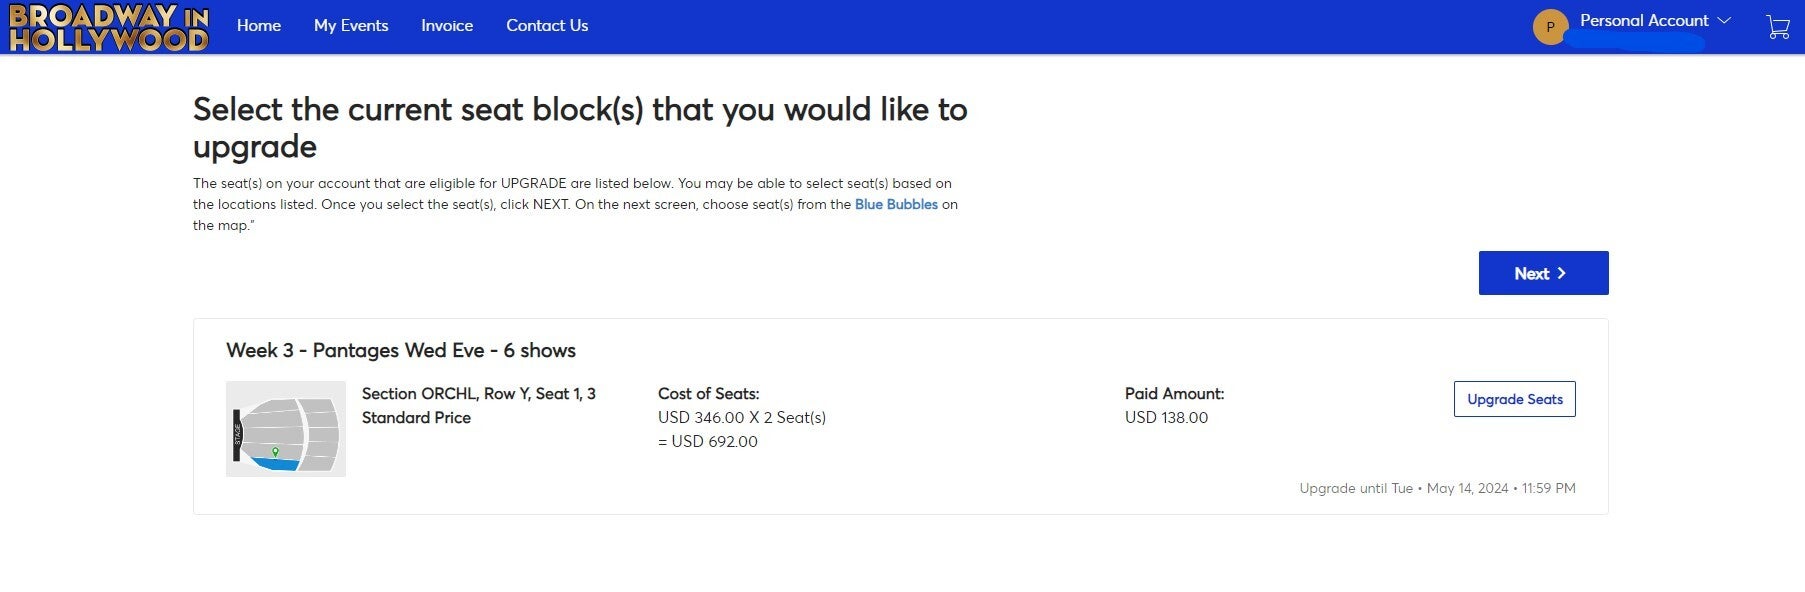Click the total cost USD 692.00
1805x592 pixels.
click(708, 442)
